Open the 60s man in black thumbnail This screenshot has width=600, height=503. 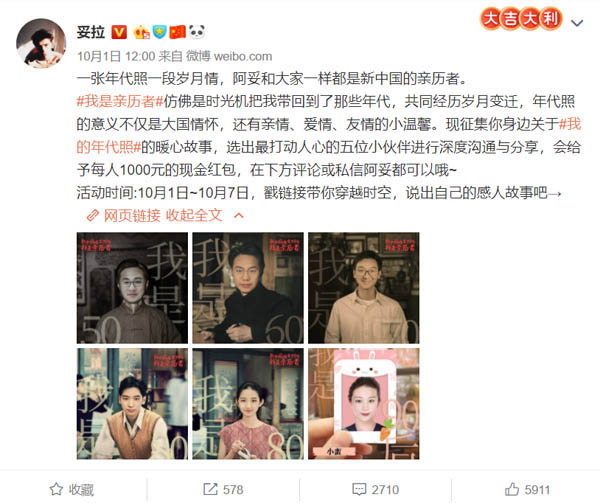coord(248,288)
